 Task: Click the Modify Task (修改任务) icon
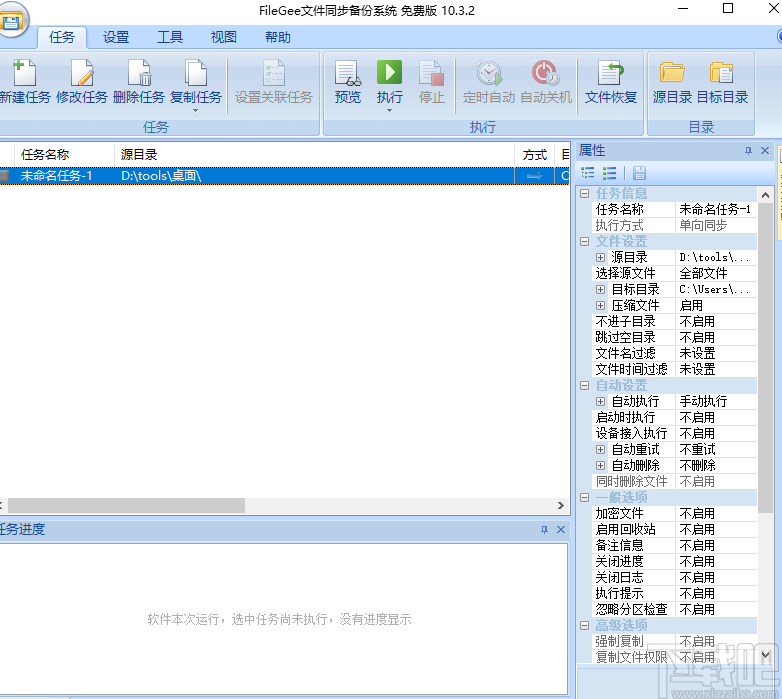[82, 73]
